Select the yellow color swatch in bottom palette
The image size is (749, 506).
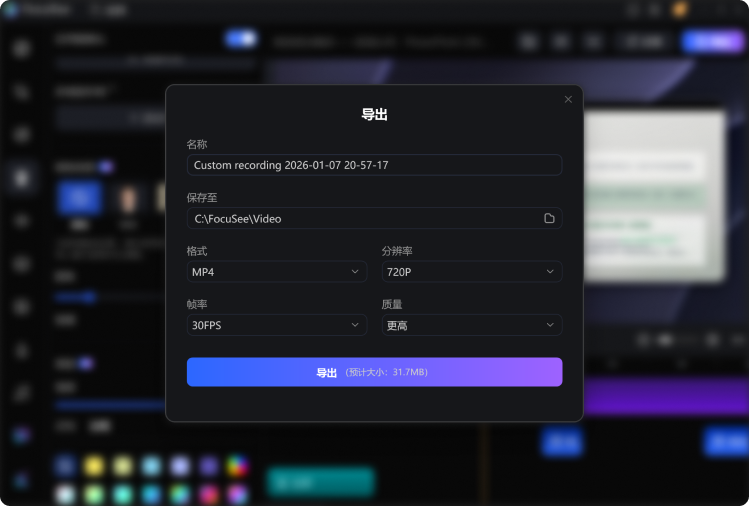click(x=94, y=465)
